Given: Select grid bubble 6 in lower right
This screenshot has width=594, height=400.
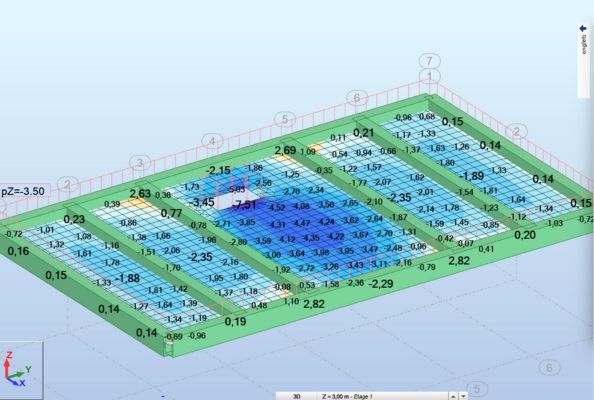Looking at the screenshot, I should 549,367.
